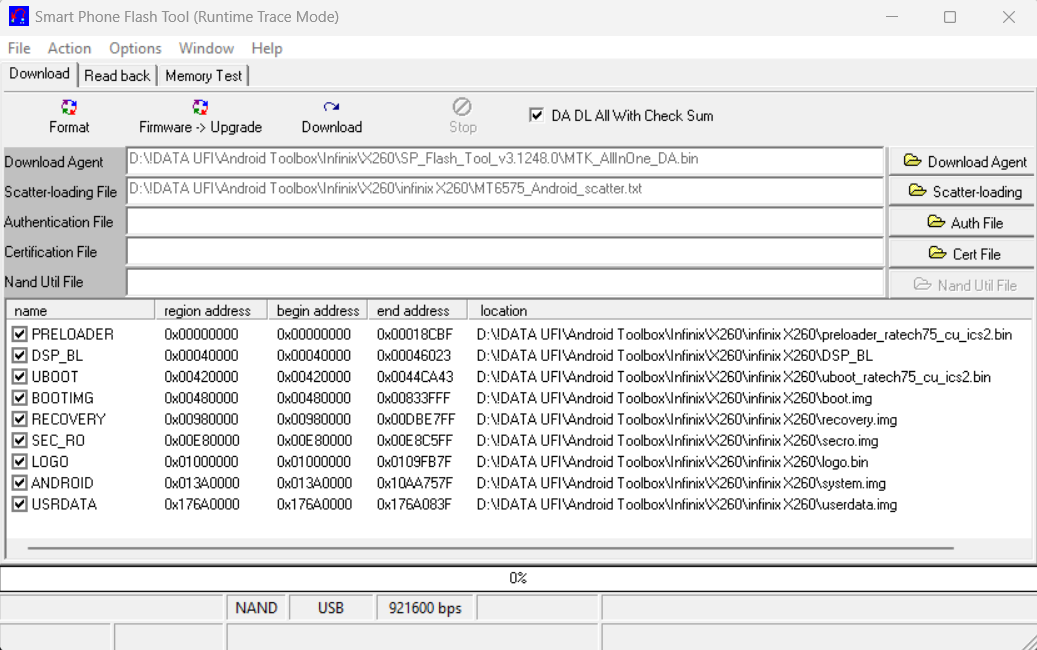The image size is (1037, 650).
Task: Toggle DA DL All With Check Sum
Action: [x=536, y=115]
